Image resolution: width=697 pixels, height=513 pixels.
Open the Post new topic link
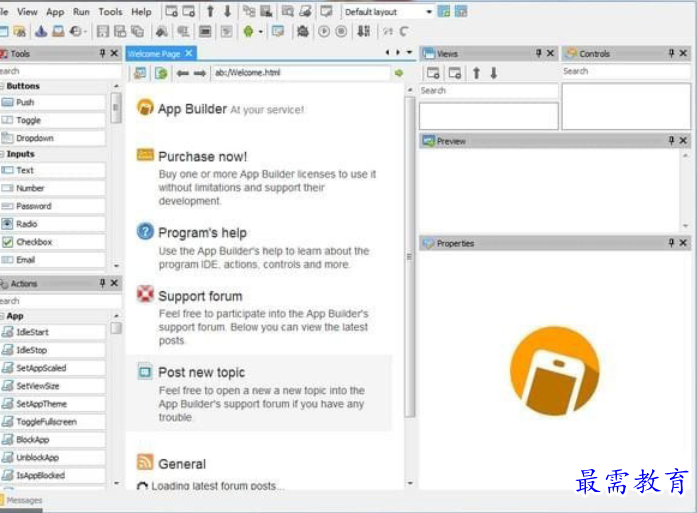(x=201, y=372)
